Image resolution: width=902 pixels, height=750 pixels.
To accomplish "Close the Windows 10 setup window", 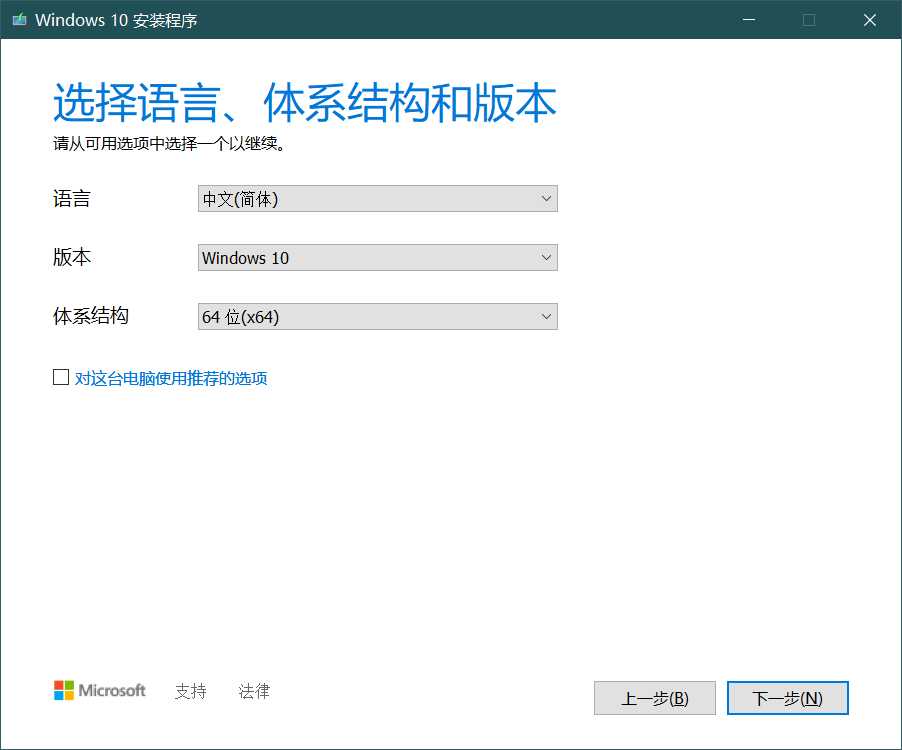I will coord(870,20).
